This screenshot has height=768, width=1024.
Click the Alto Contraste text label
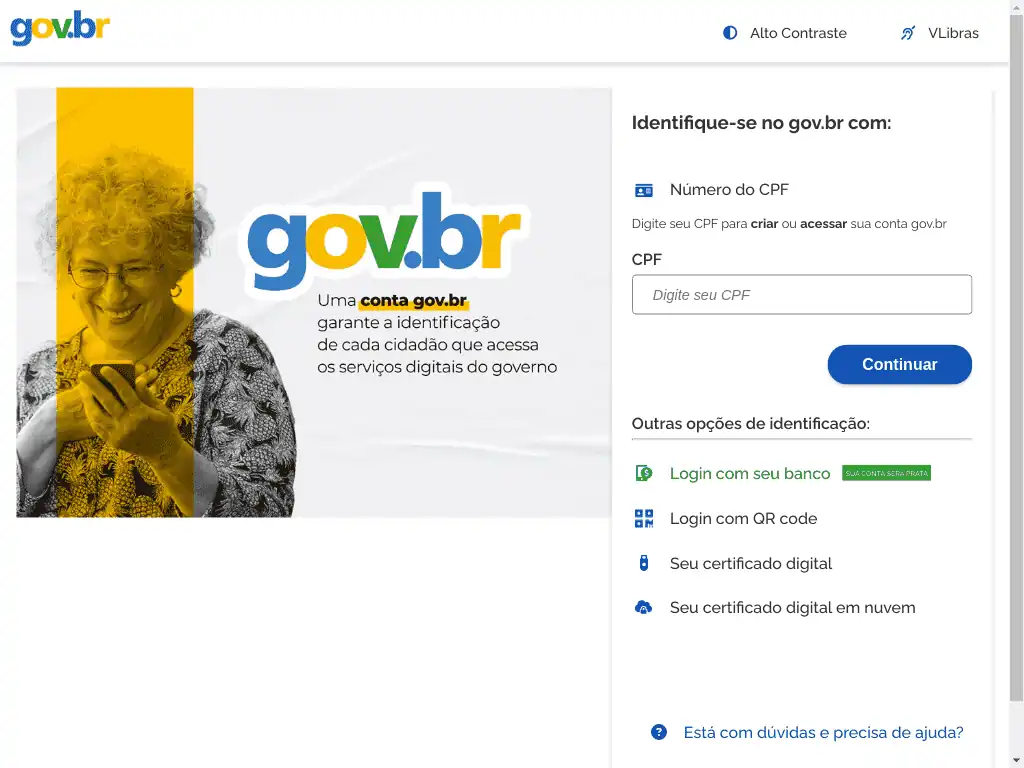(x=798, y=33)
